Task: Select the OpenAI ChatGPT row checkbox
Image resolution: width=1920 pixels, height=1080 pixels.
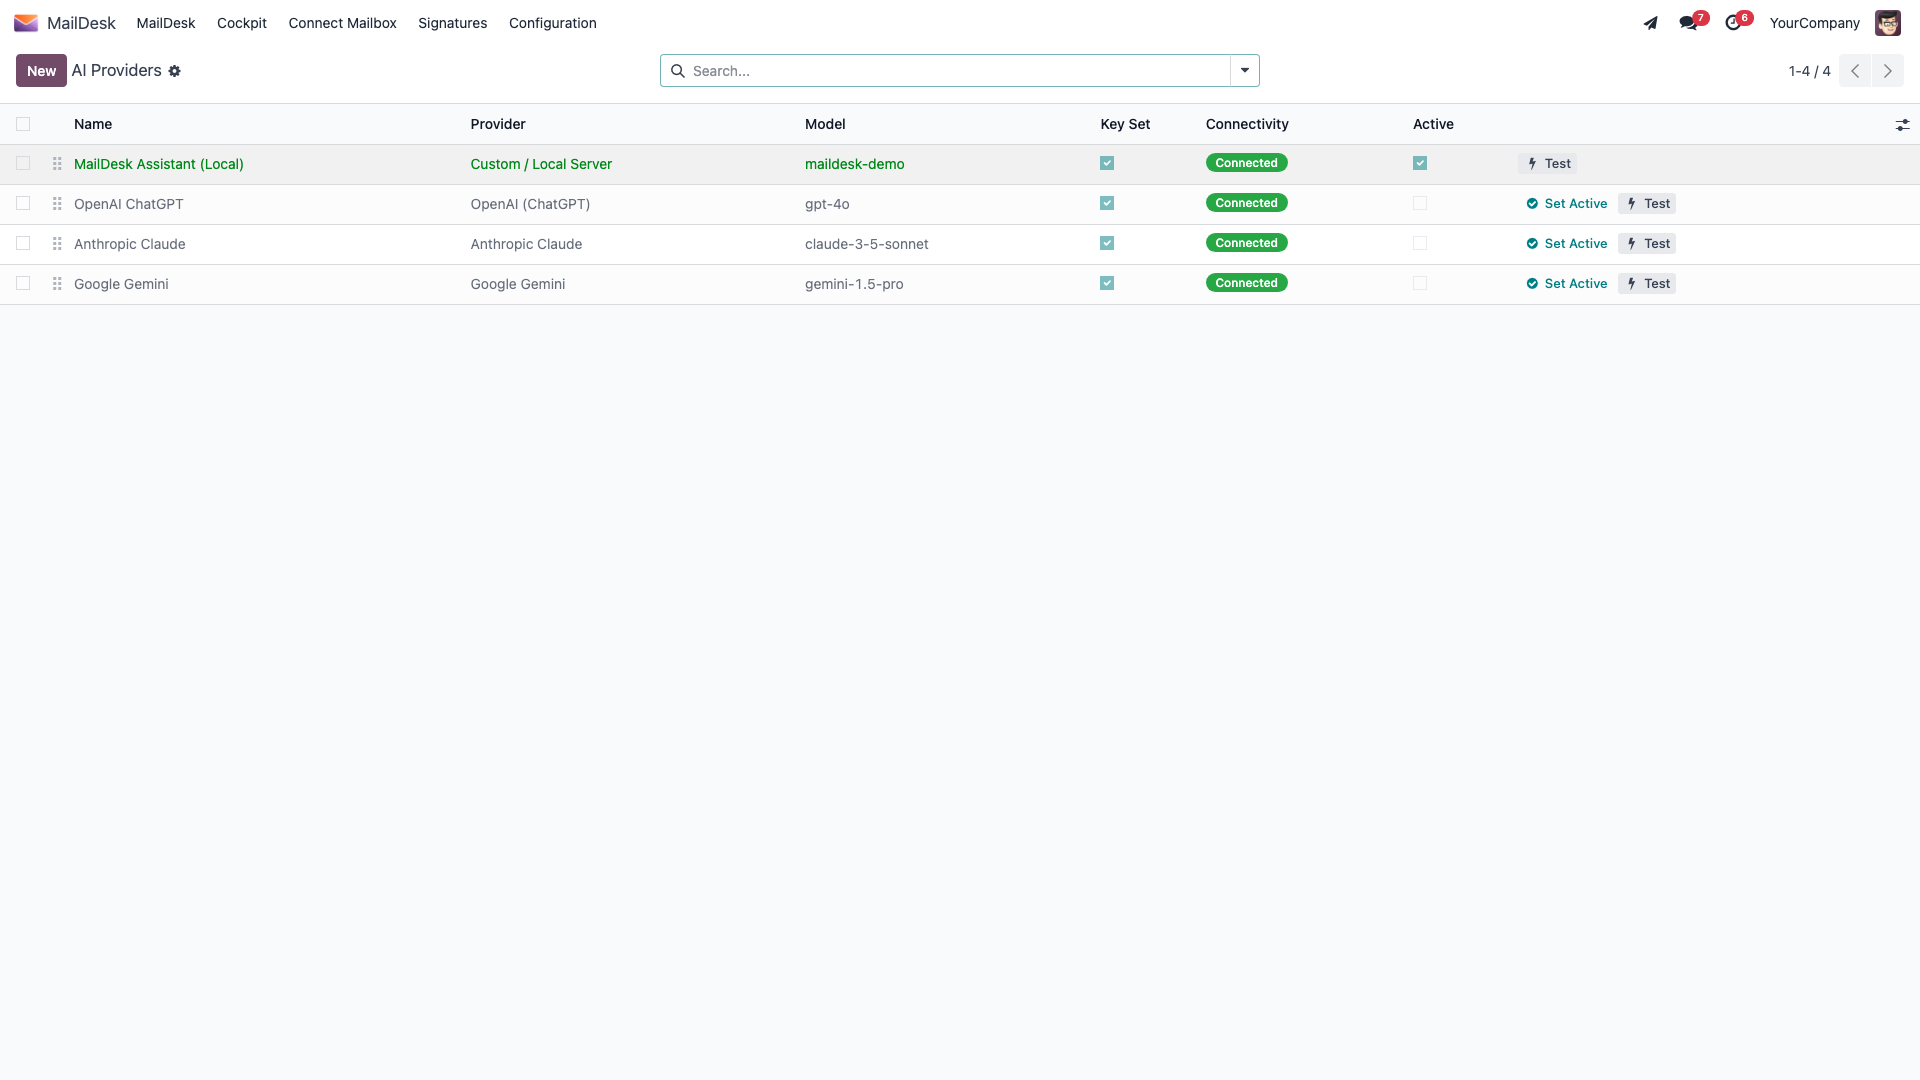Action: coord(23,203)
